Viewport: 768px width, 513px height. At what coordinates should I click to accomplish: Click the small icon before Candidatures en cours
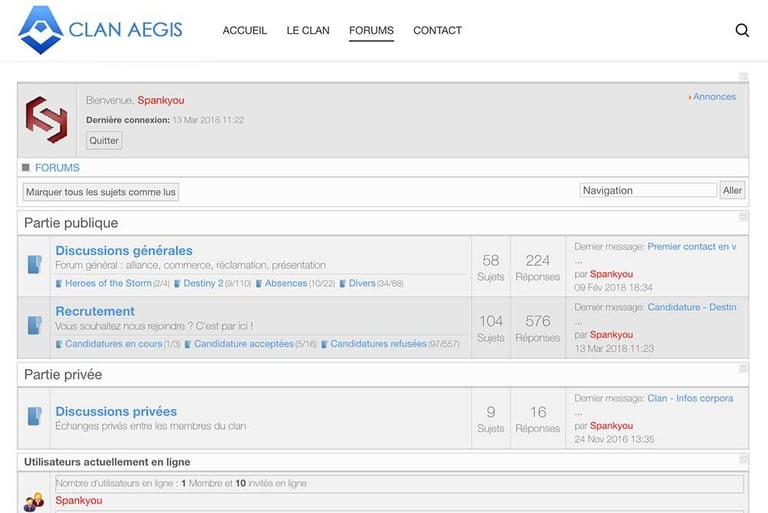coord(59,344)
